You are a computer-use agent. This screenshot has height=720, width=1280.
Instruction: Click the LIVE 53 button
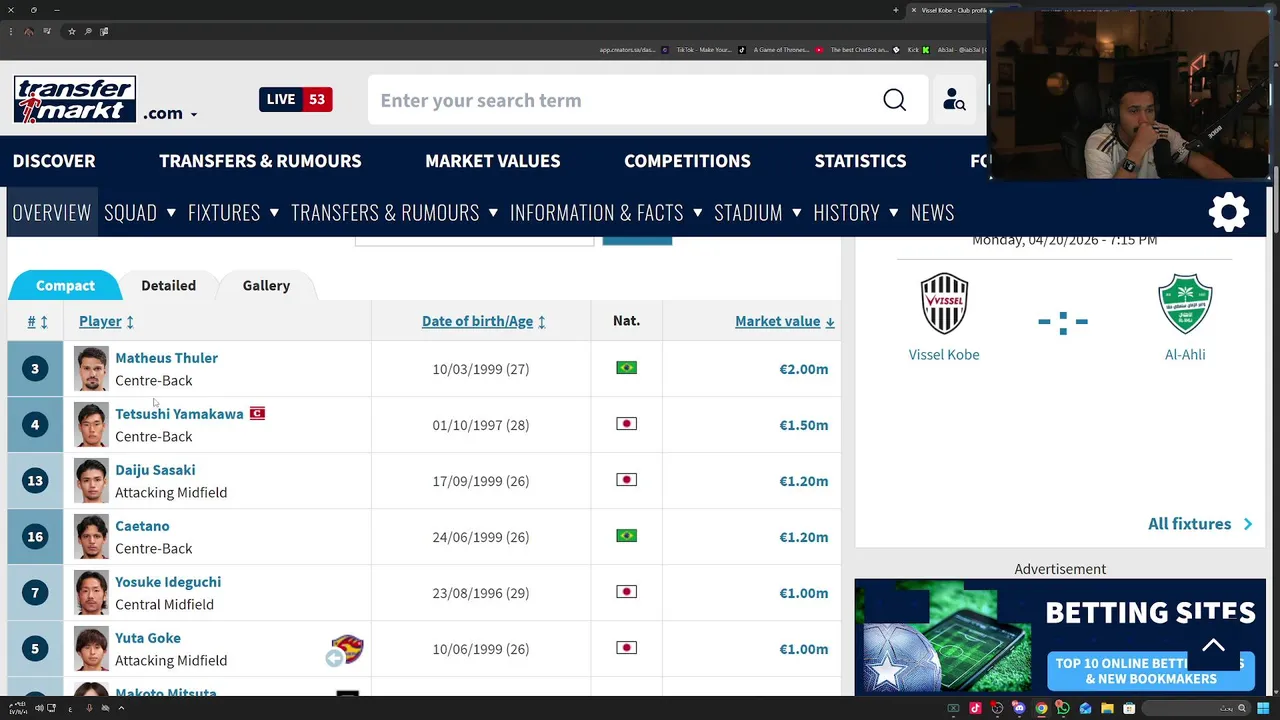pyautogui.click(x=296, y=99)
